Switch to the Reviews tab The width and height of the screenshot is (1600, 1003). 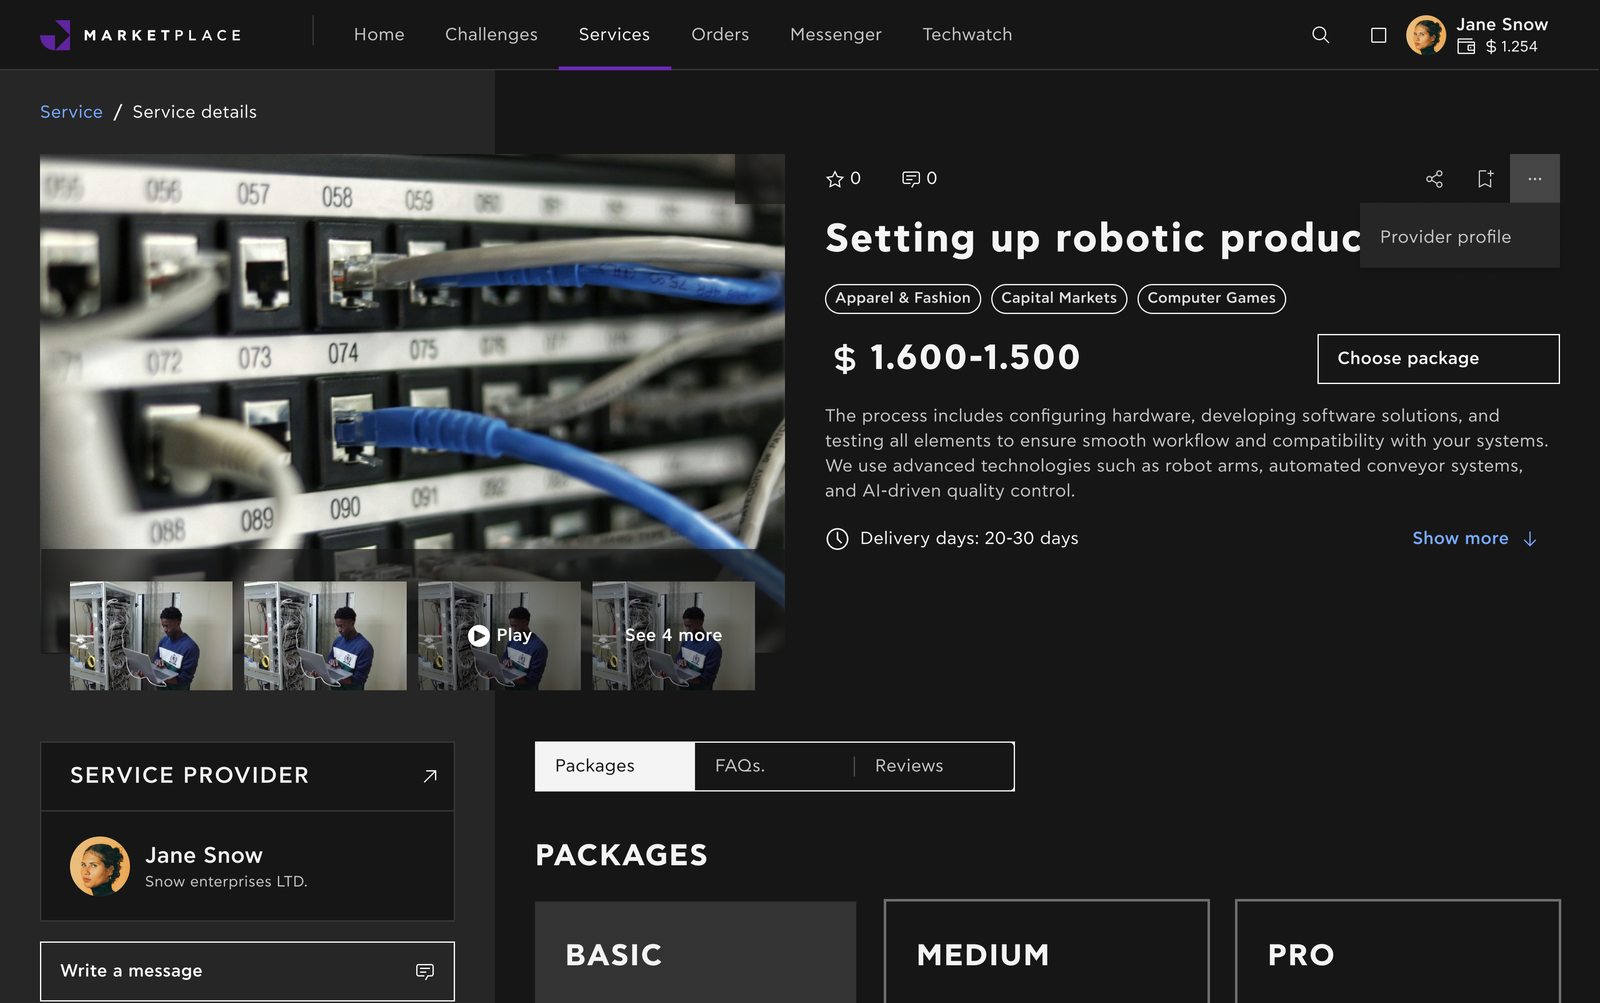[x=909, y=766]
